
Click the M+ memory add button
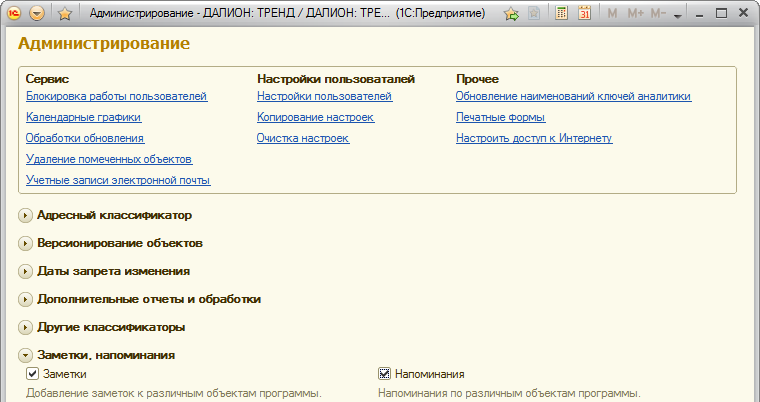(x=635, y=14)
